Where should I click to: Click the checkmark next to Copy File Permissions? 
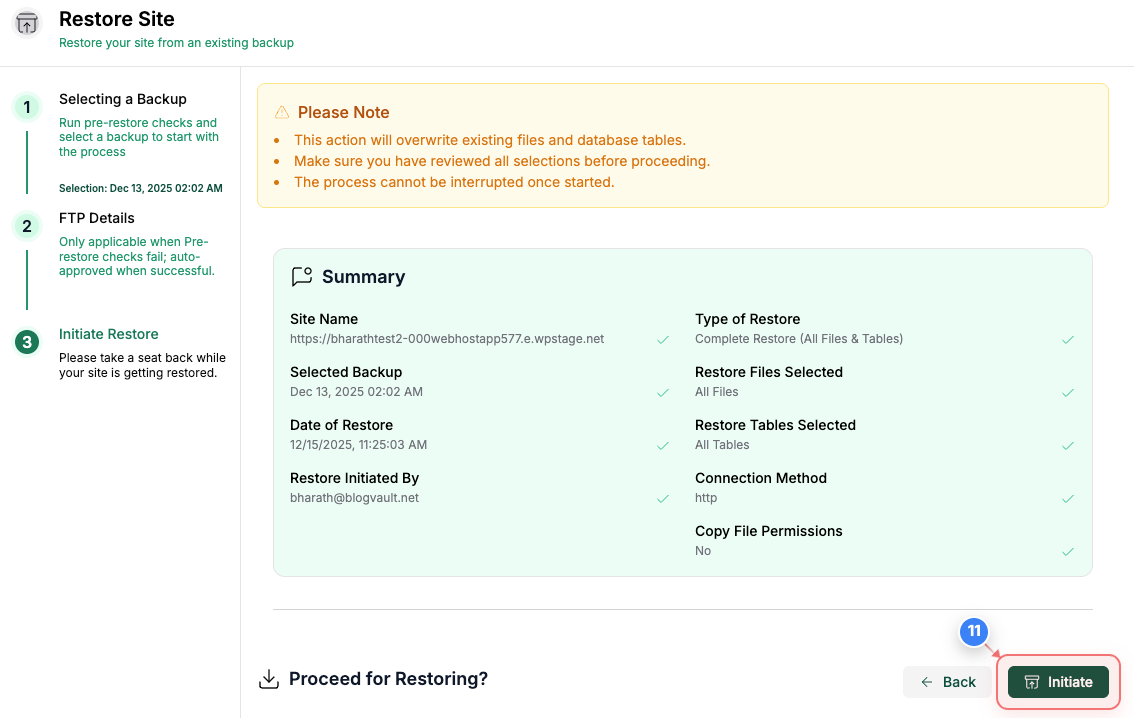1067,551
